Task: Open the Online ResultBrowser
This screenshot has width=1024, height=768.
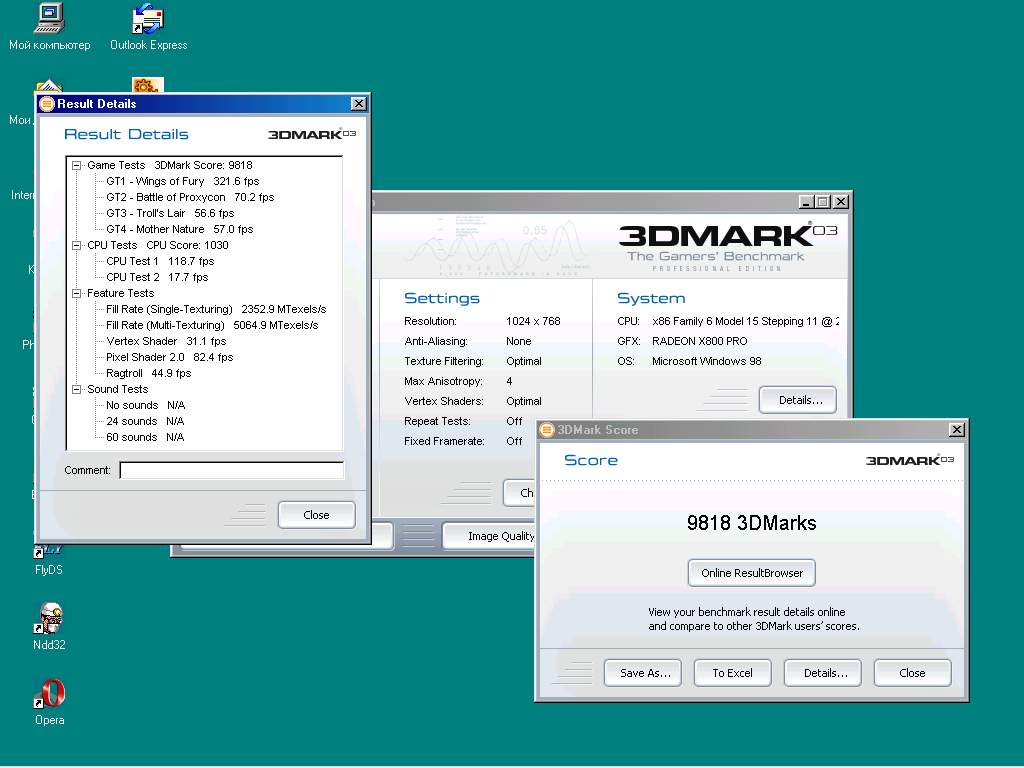Action: tap(752, 573)
